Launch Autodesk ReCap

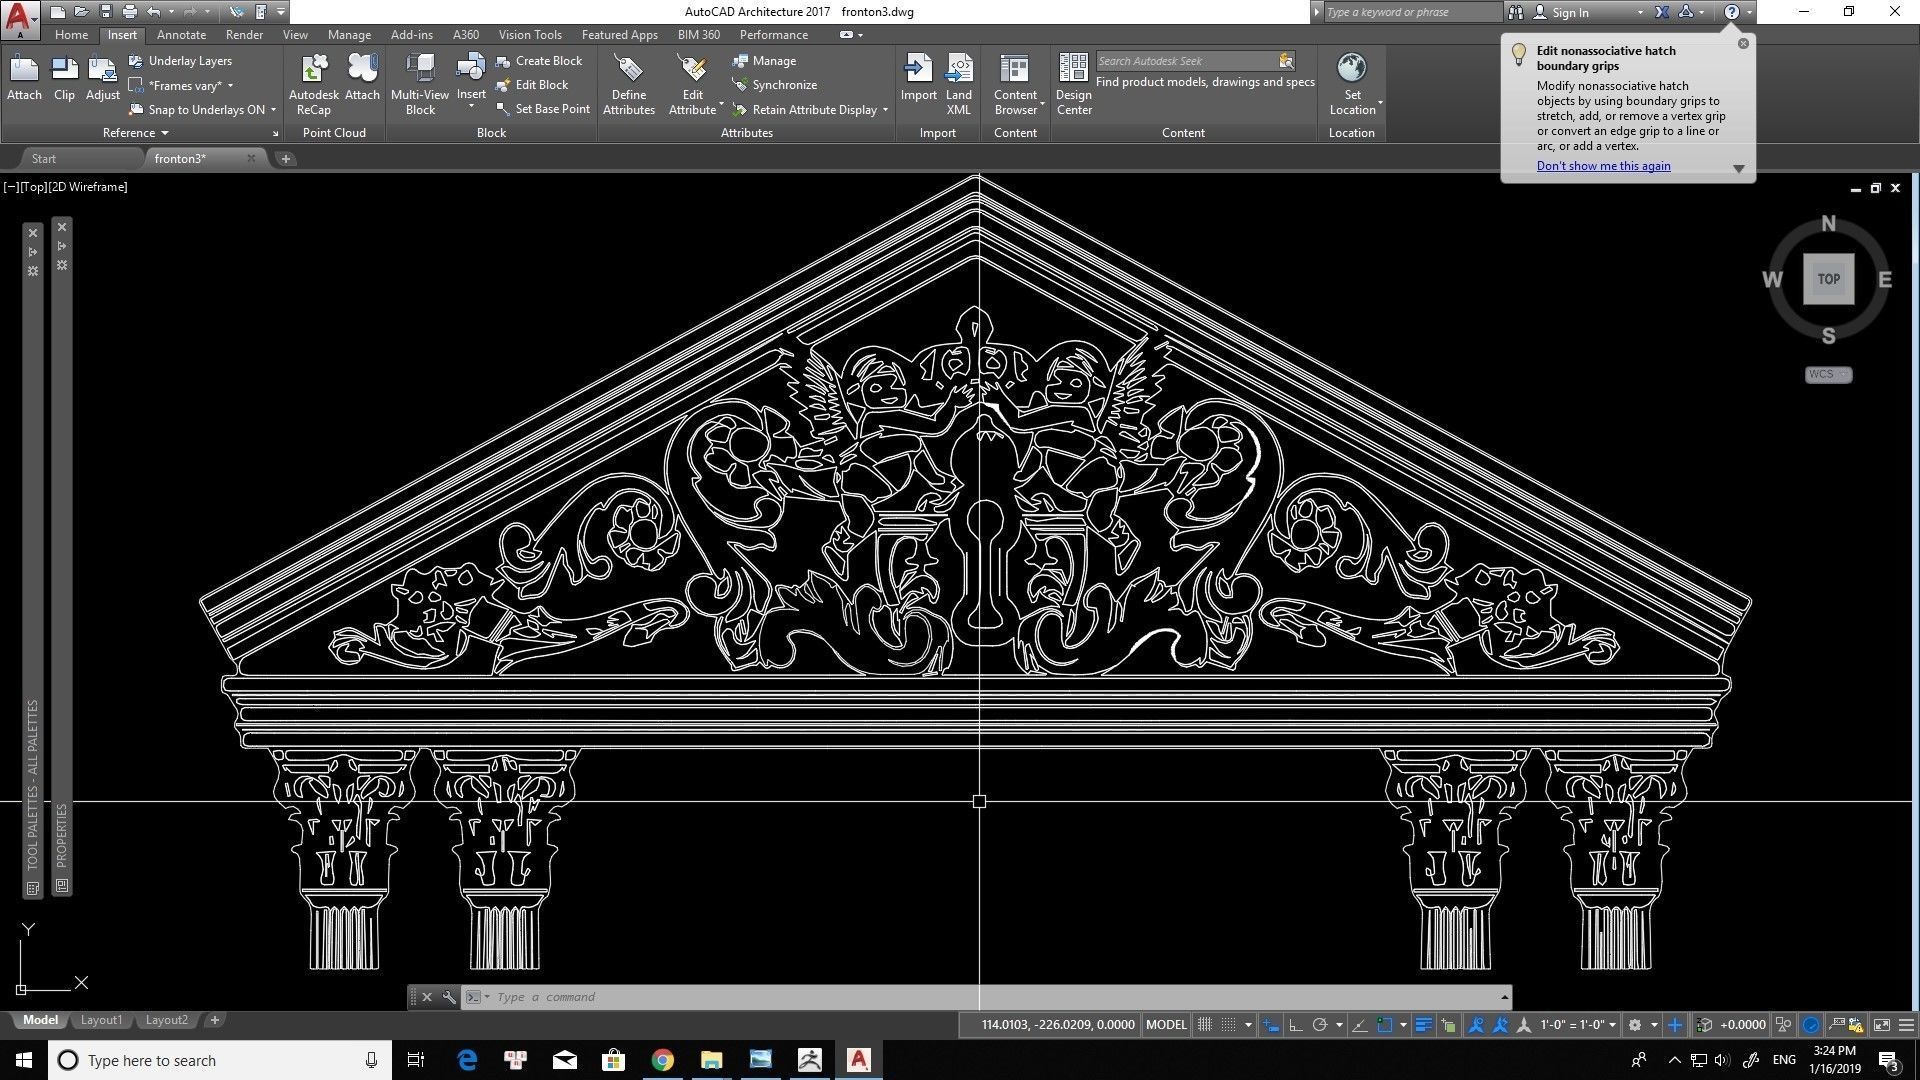313,84
